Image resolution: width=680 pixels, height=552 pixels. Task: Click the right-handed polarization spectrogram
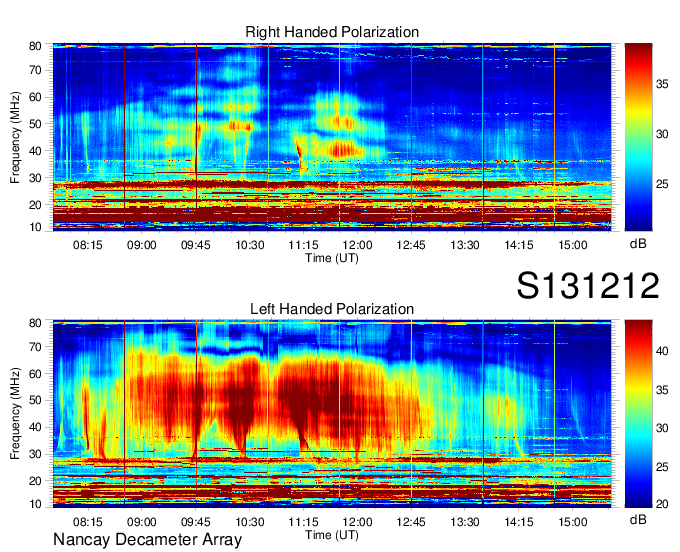(x=332, y=137)
